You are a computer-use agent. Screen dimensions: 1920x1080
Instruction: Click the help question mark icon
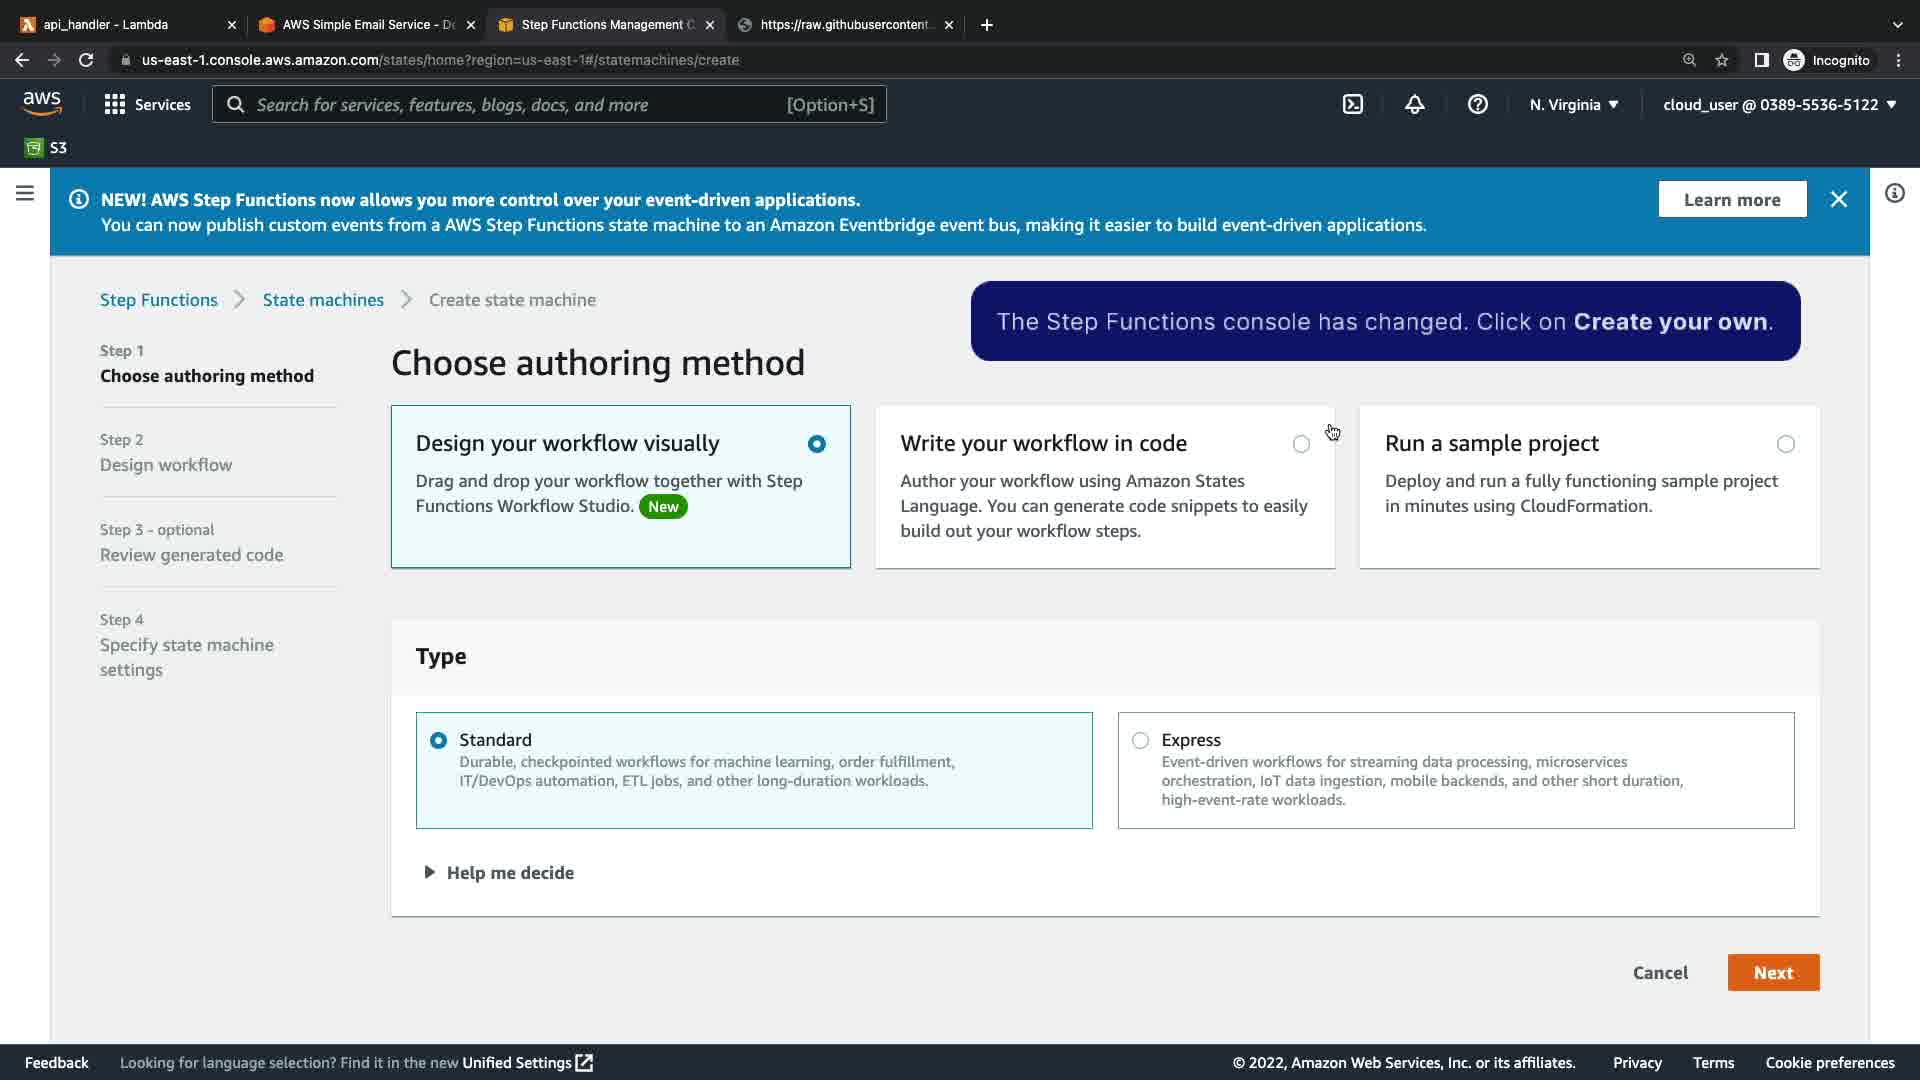pyautogui.click(x=1477, y=104)
